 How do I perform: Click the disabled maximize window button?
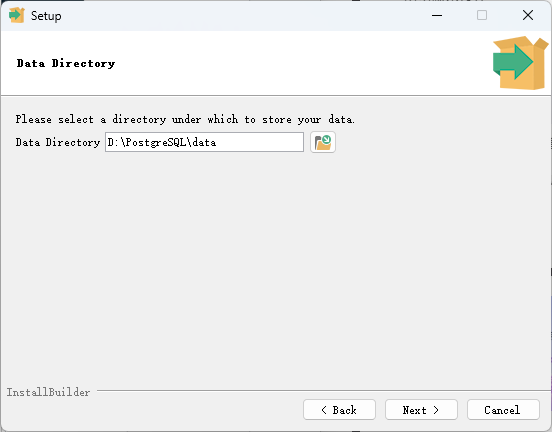click(x=482, y=15)
